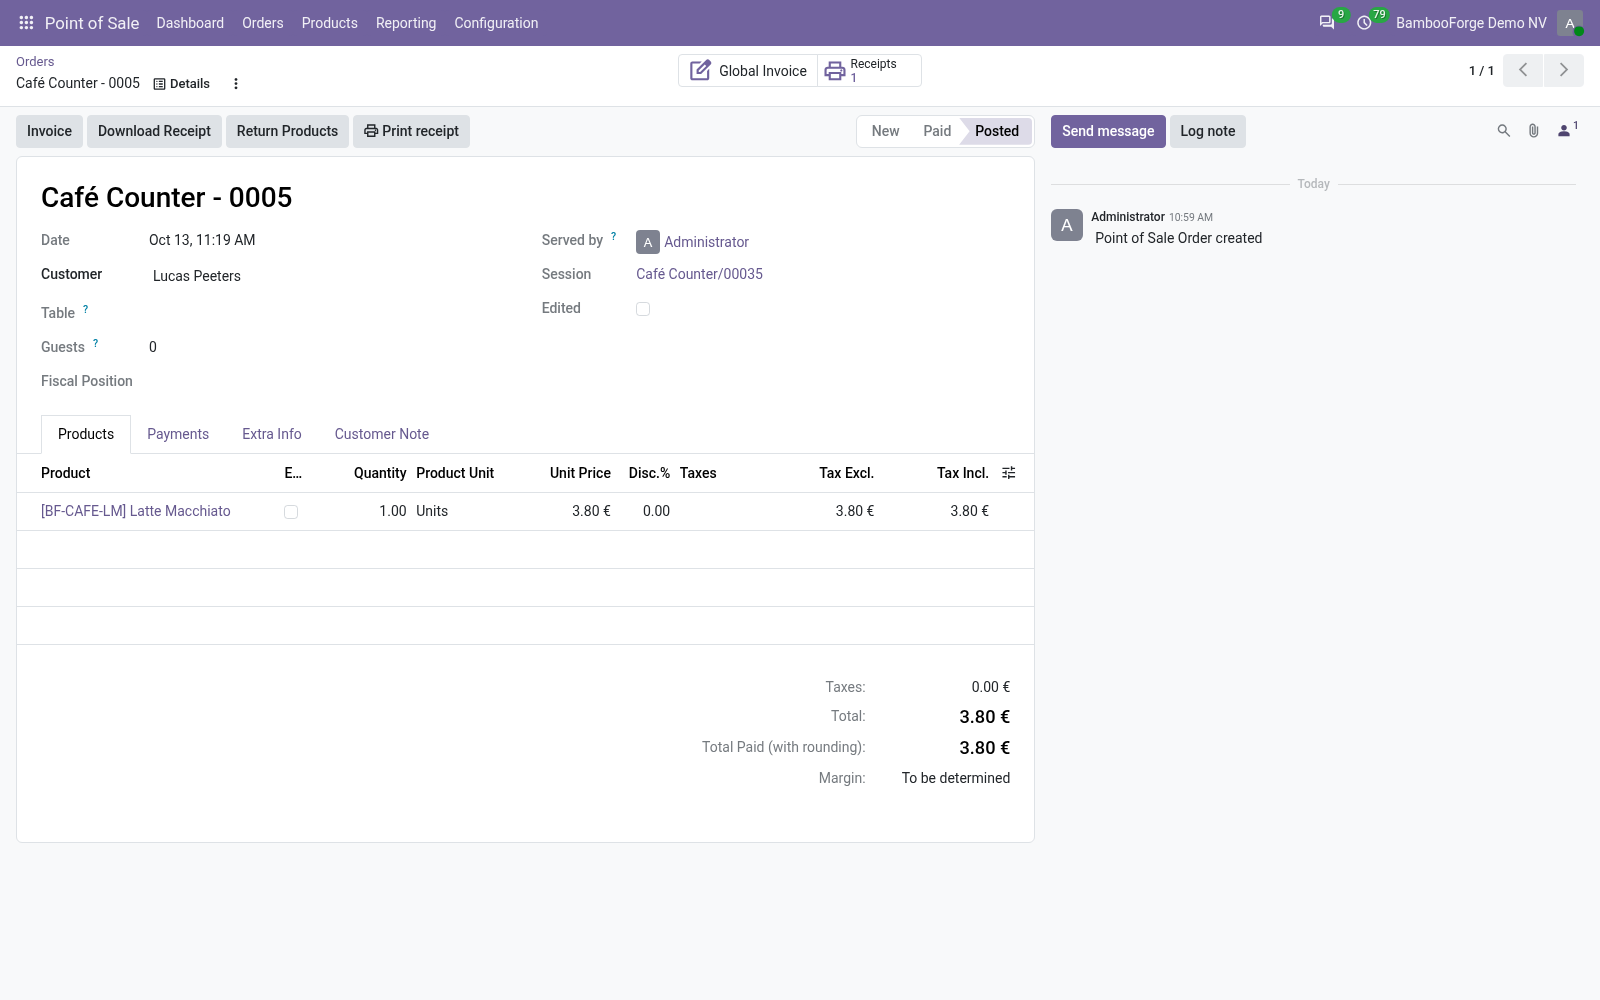Click the Served by help question mark
Viewport: 1600px width, 1000px height.
tap(614, 237)
